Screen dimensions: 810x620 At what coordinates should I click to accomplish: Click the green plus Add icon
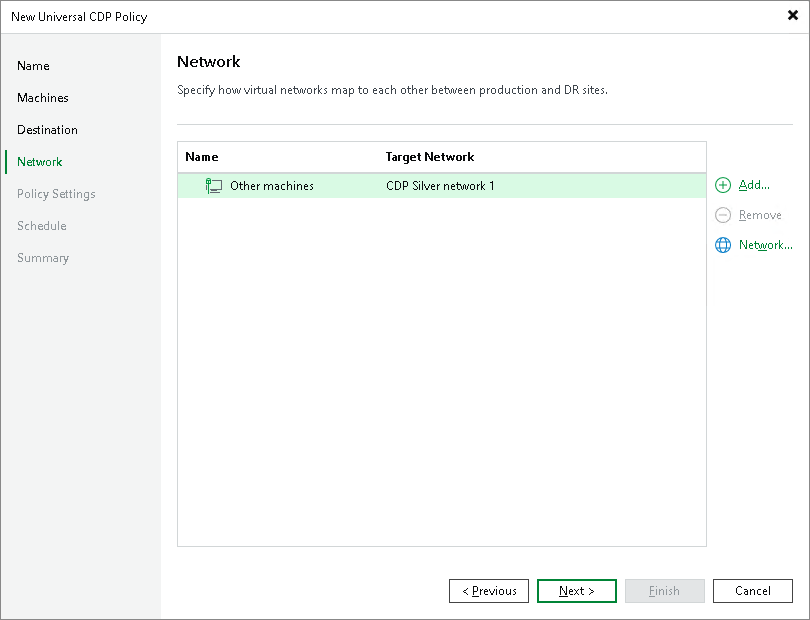722,185
